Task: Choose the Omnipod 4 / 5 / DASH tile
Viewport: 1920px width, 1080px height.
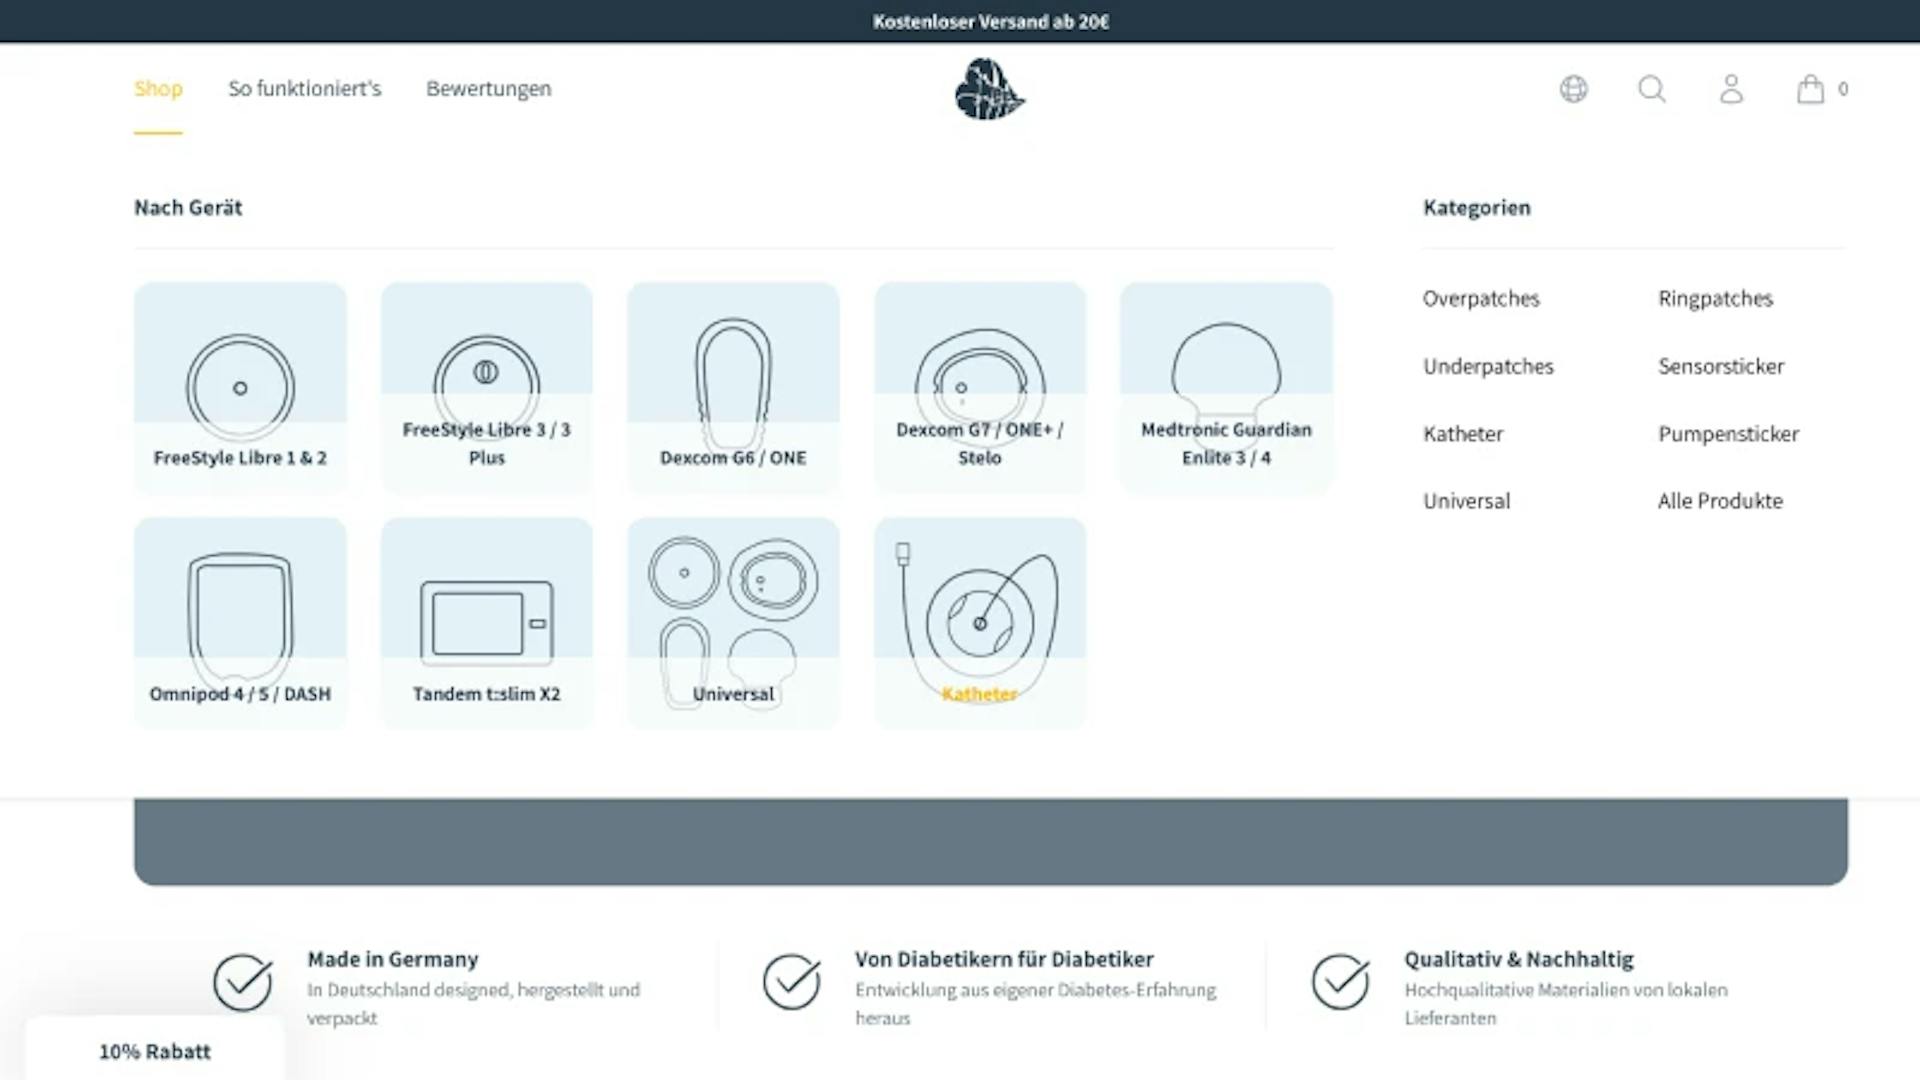Action: (240, 623)
